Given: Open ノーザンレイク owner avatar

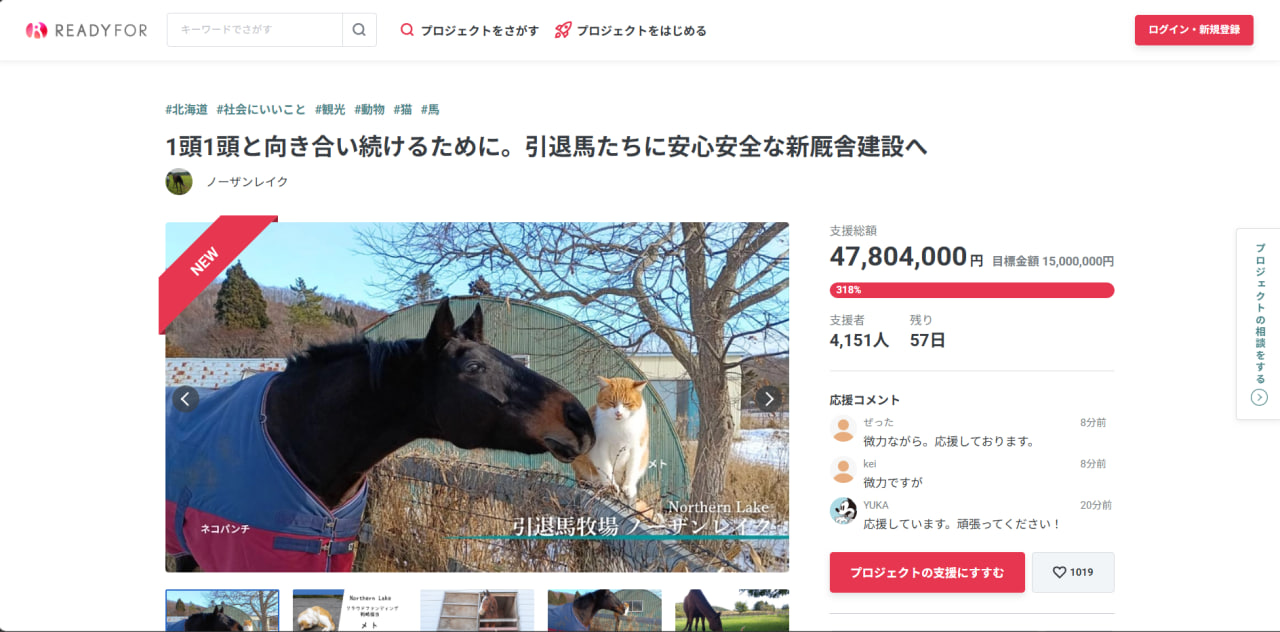Looking at the screenshot, I should coord(179,181).
